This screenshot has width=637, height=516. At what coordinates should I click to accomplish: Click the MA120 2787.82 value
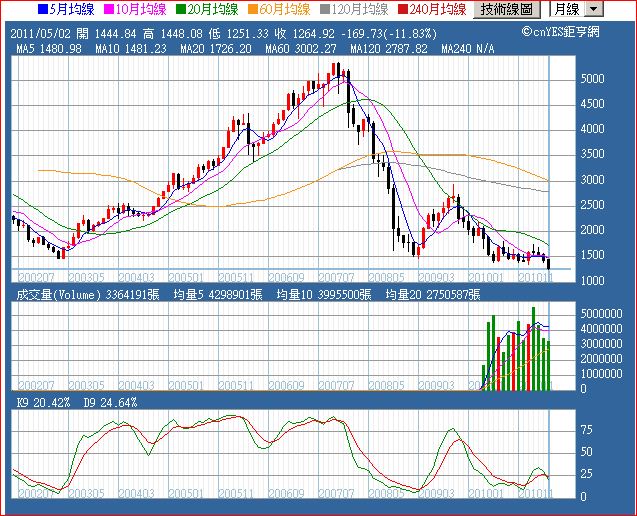[388, 49]
